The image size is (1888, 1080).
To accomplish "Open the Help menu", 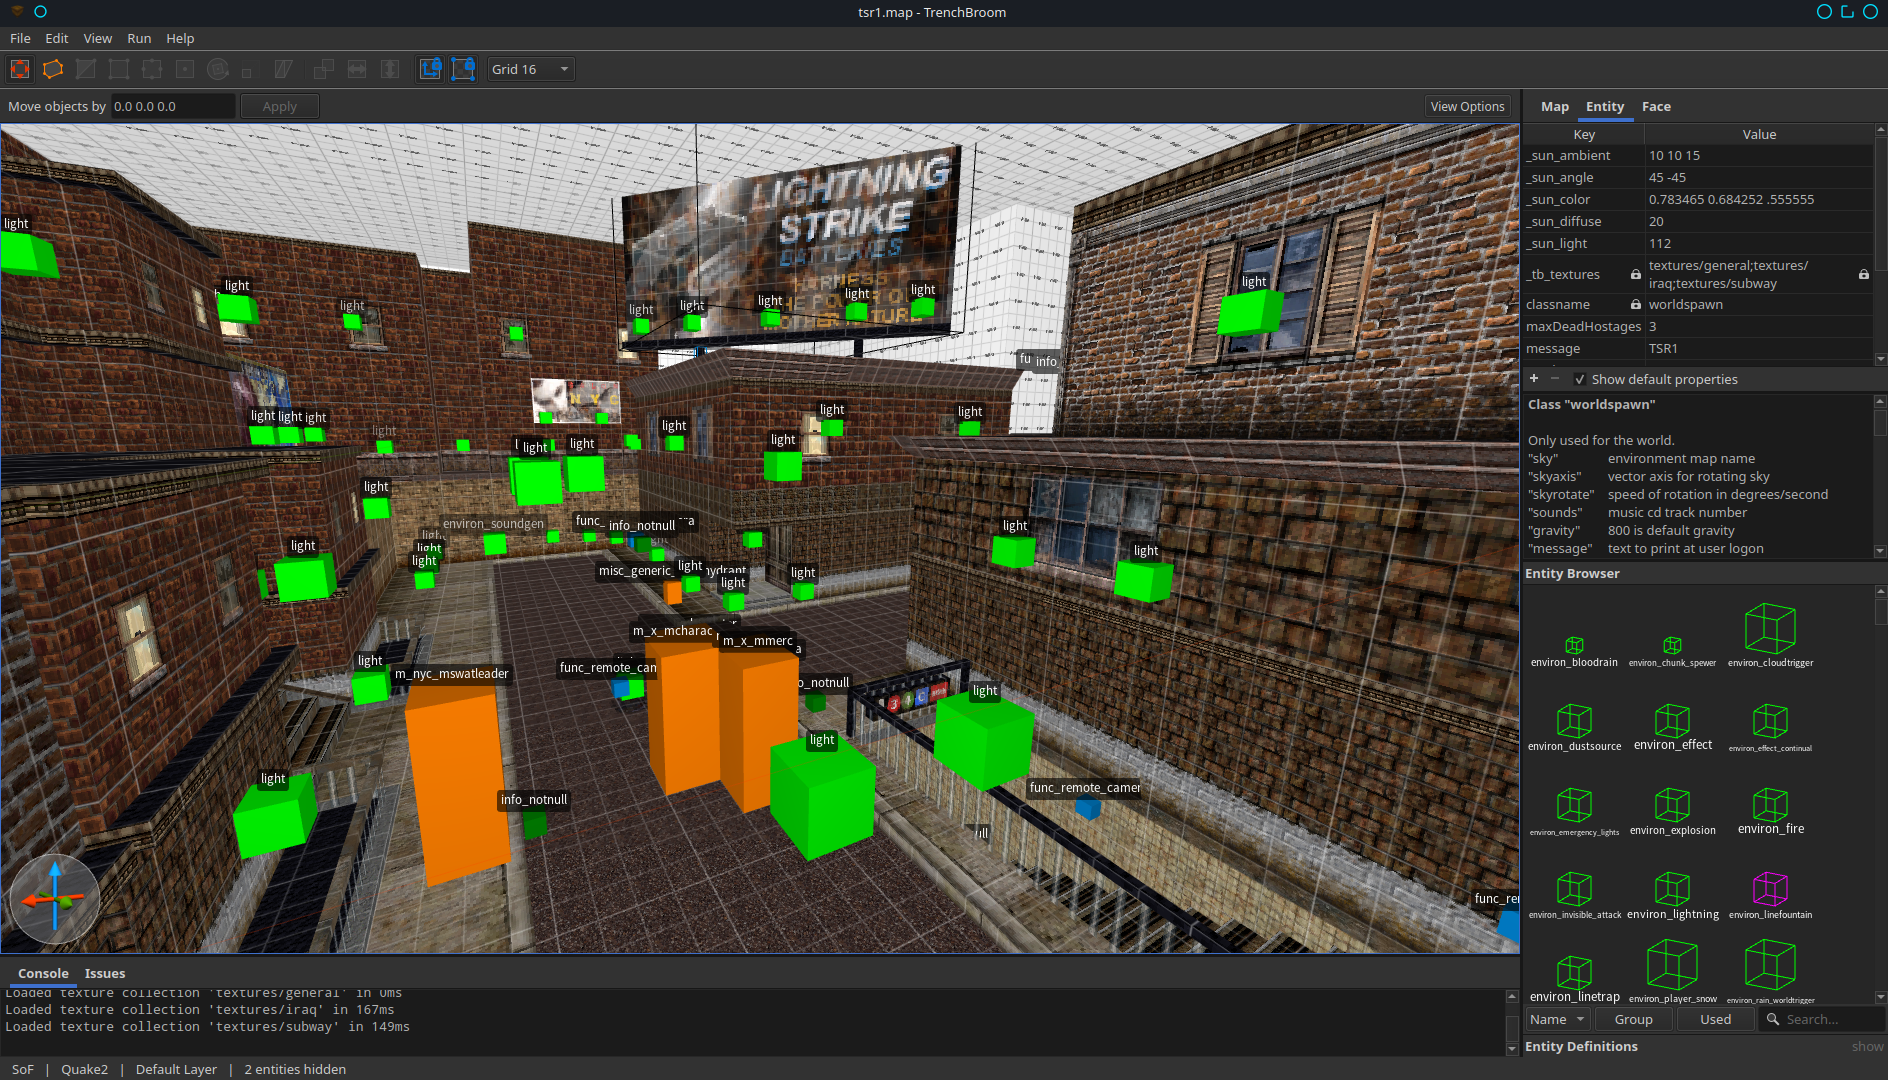I will click(x=180, y=38).
